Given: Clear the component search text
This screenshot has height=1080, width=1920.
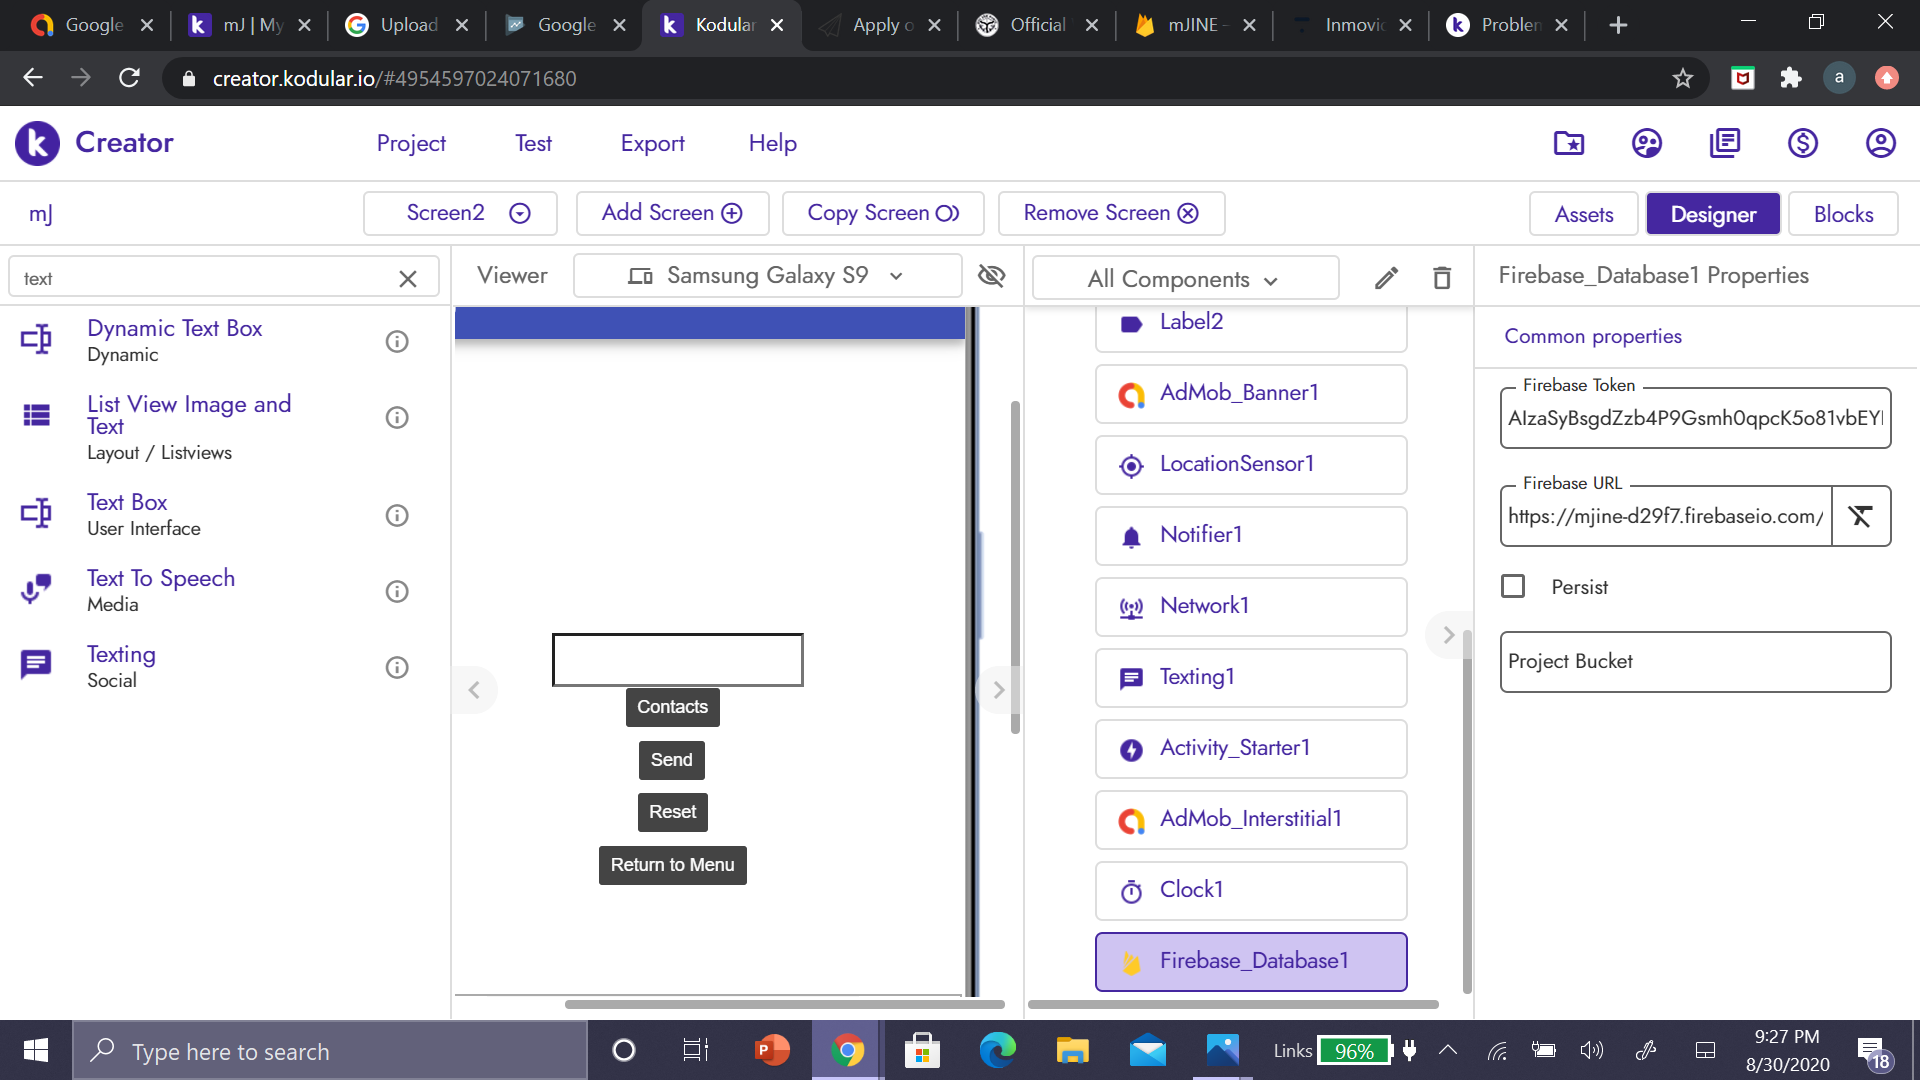Looking at the screenshot, I should [407, 278].
